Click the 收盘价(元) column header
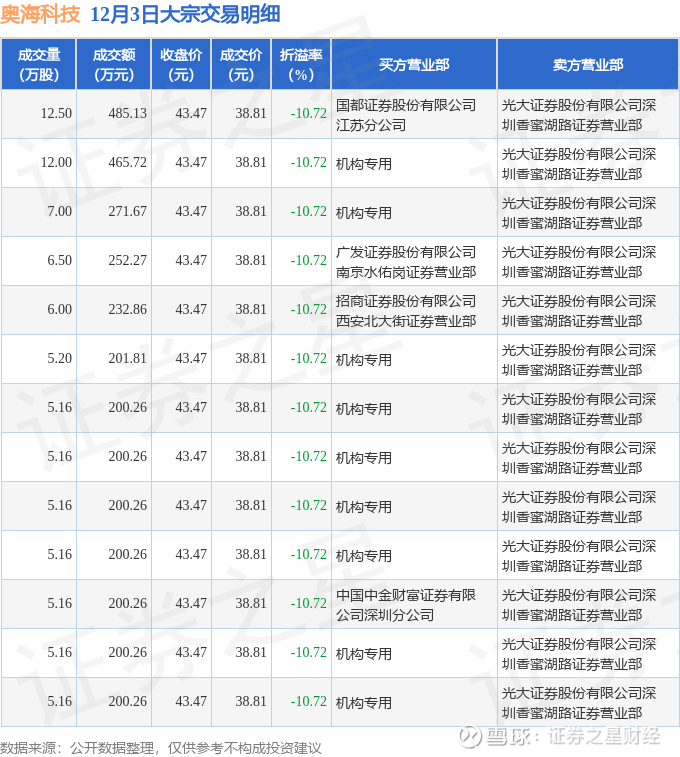 tap(181, 65)
